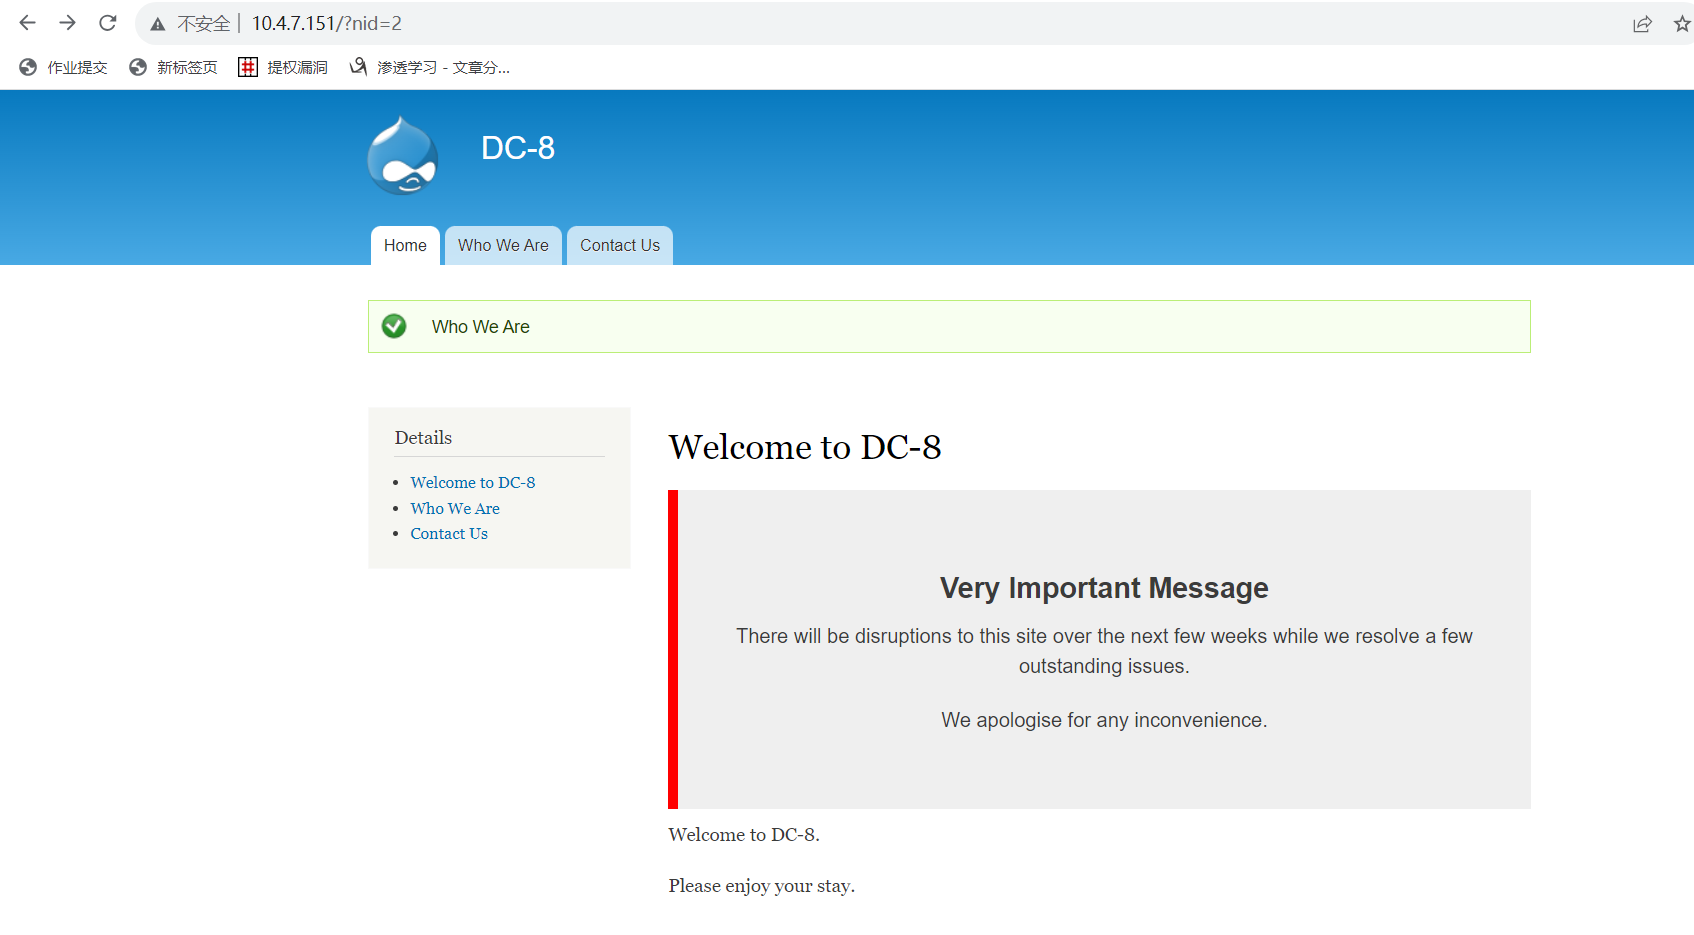Click the 不安全 security label
Viewport: 1694px width, 935px height.
click(x=204, y=23)
